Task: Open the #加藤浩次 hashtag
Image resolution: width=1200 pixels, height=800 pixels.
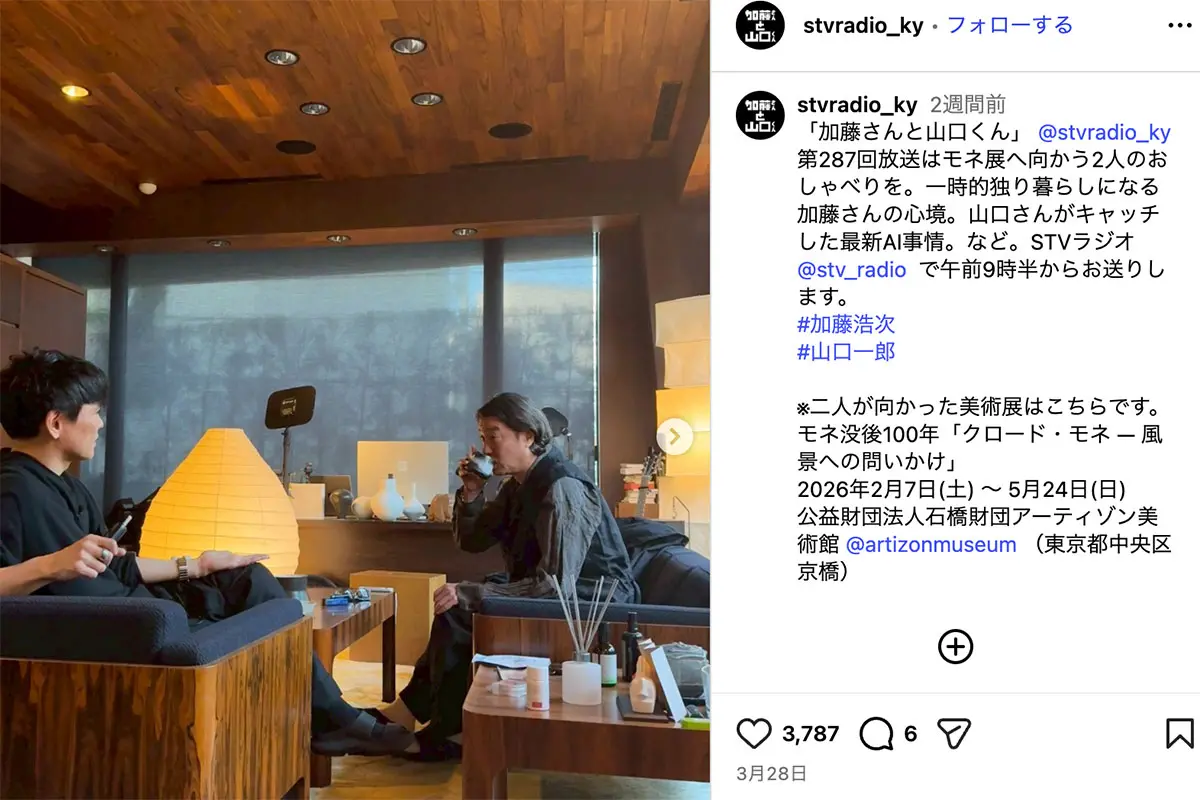Action: click(846, 324)
